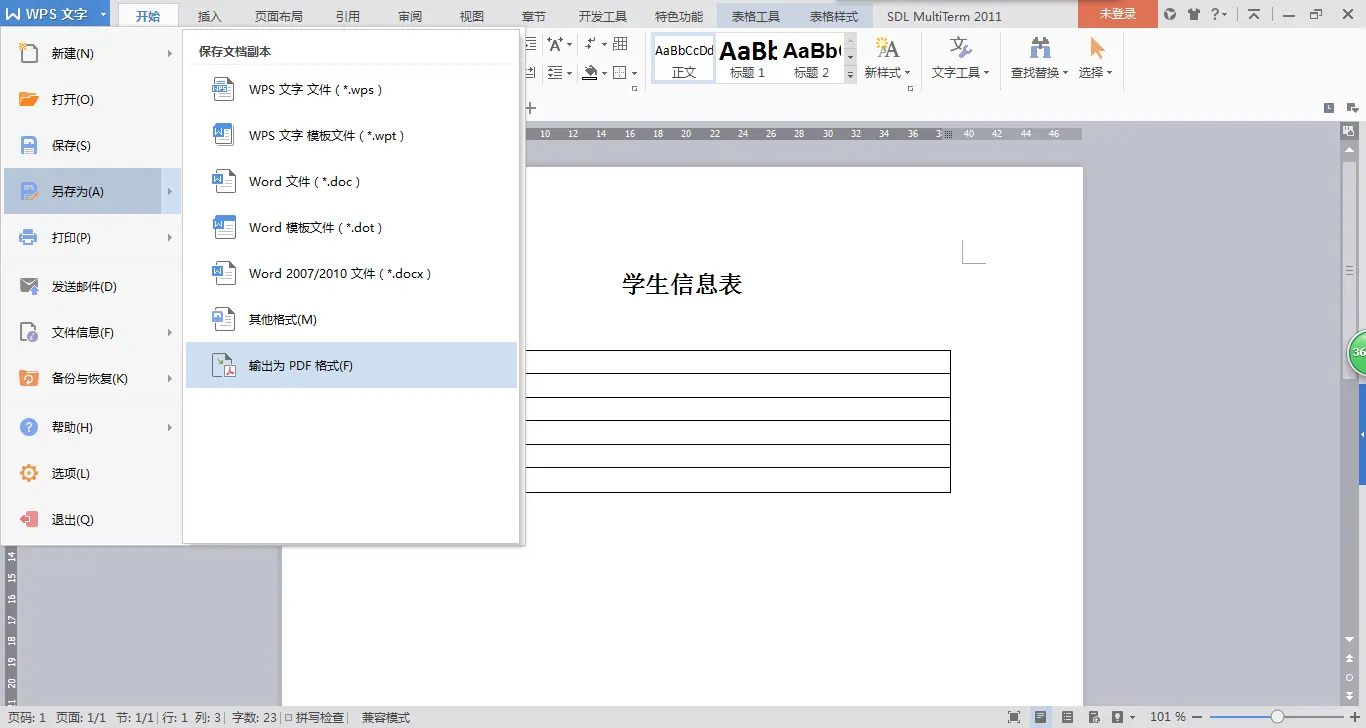Save a copy as WPS 文字 文件 (*.wps)

[x=351, y=90]
